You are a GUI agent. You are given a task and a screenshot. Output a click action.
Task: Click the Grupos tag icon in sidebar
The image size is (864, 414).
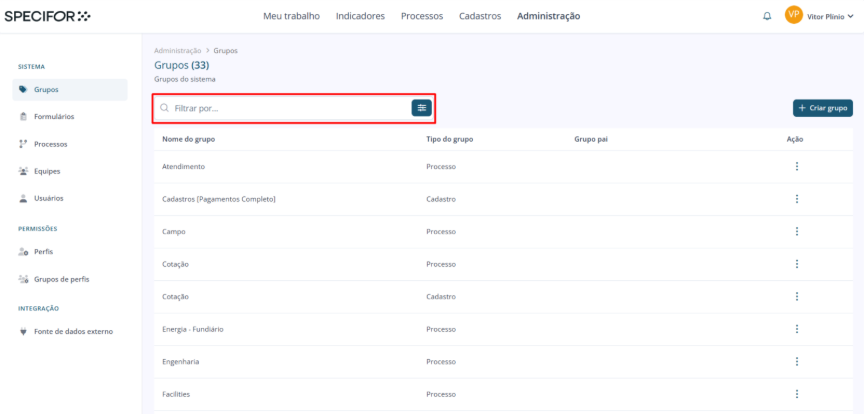pos(23,89)
